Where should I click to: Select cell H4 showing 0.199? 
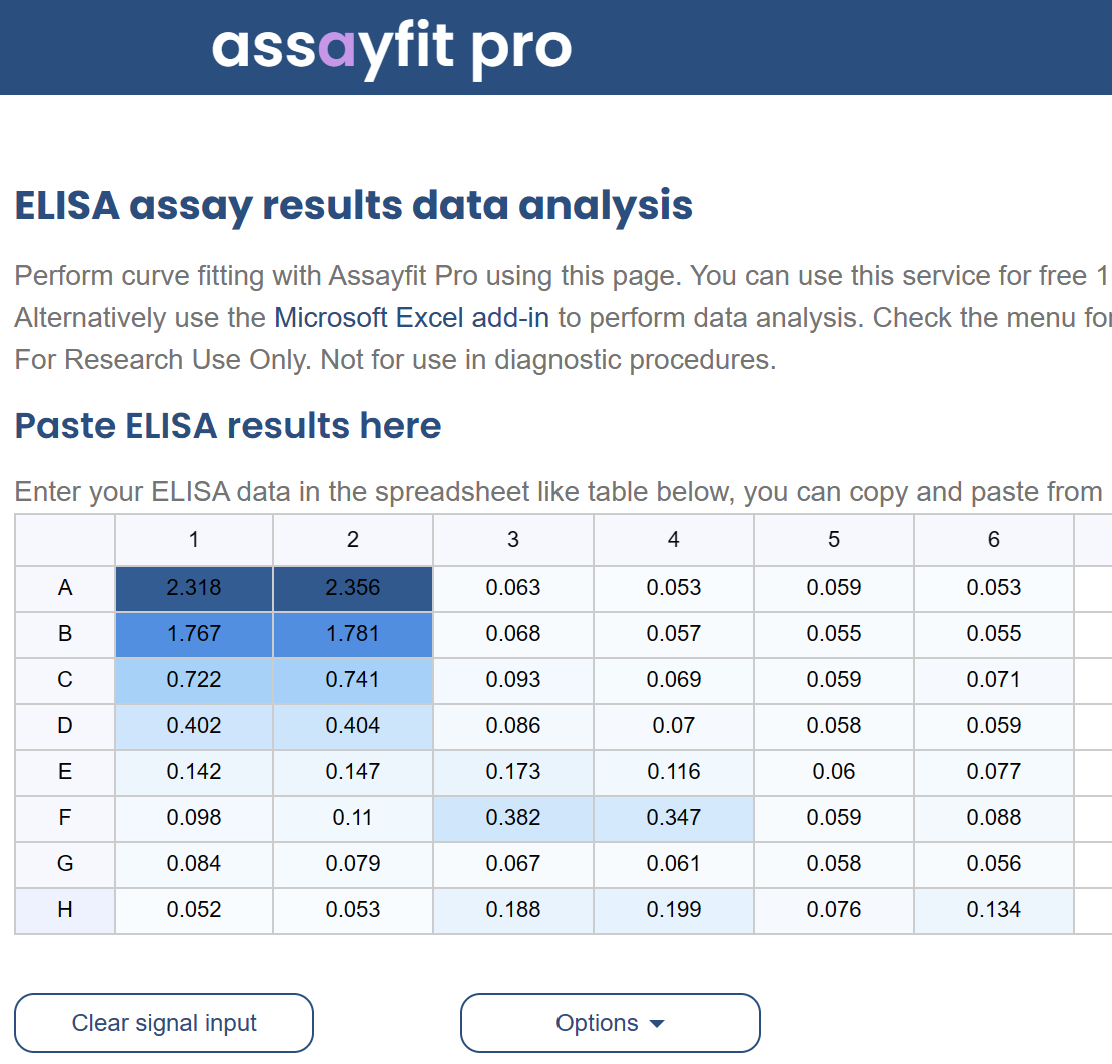click(x=673, y=910)
